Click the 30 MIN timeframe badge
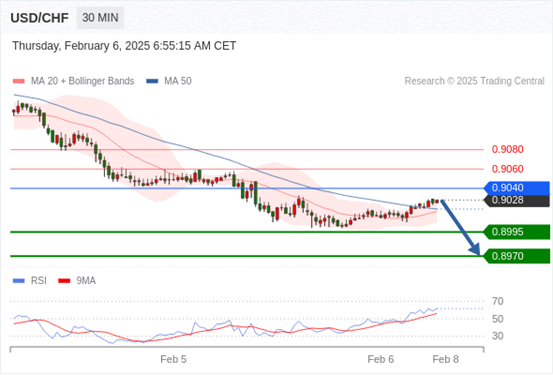The height and width of the screenshot is (375, 553). pyautogui.click(x=100, y=18)
